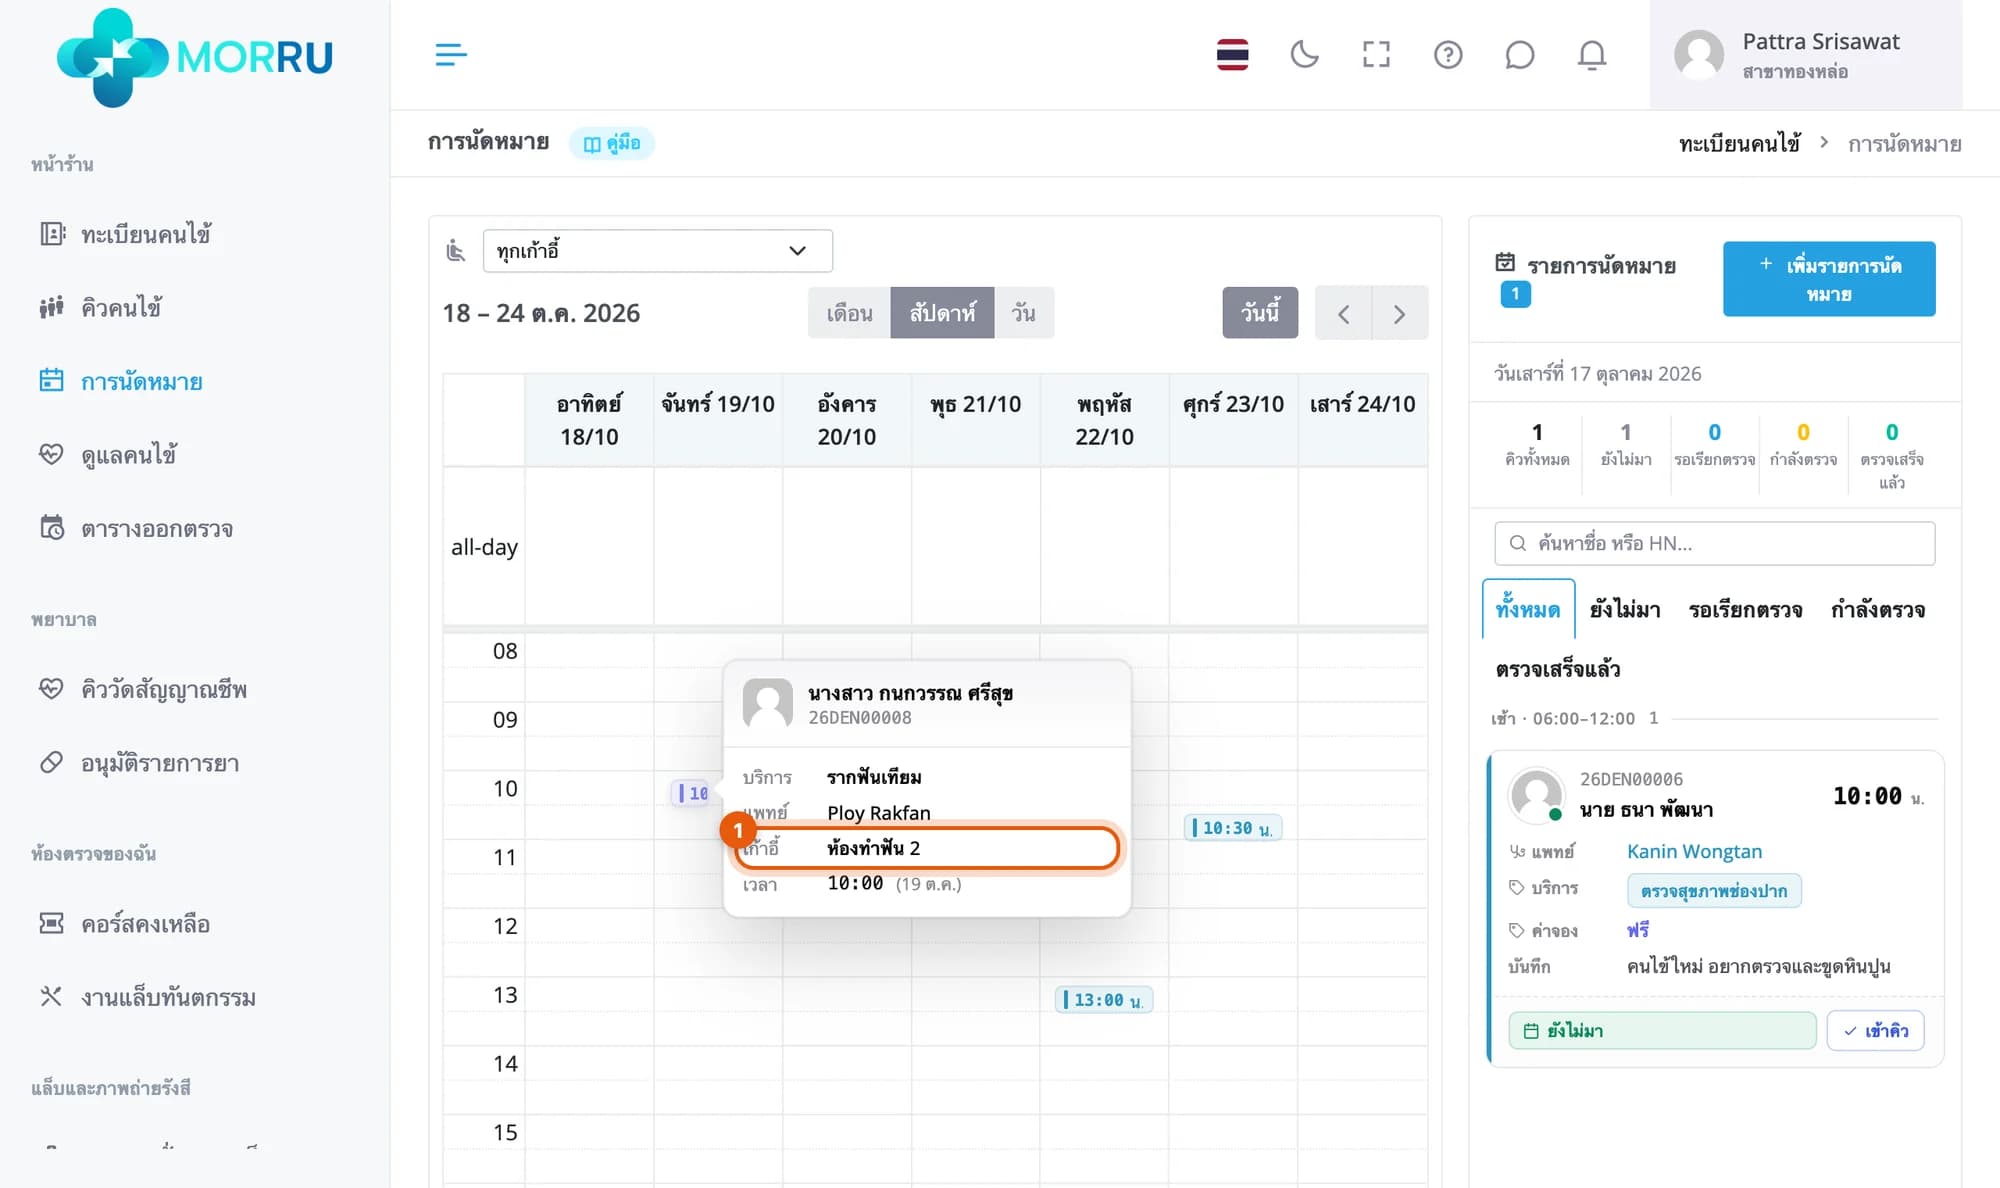Open the ทุกเก้าอี้ chair dropdown

click(657, 250)
